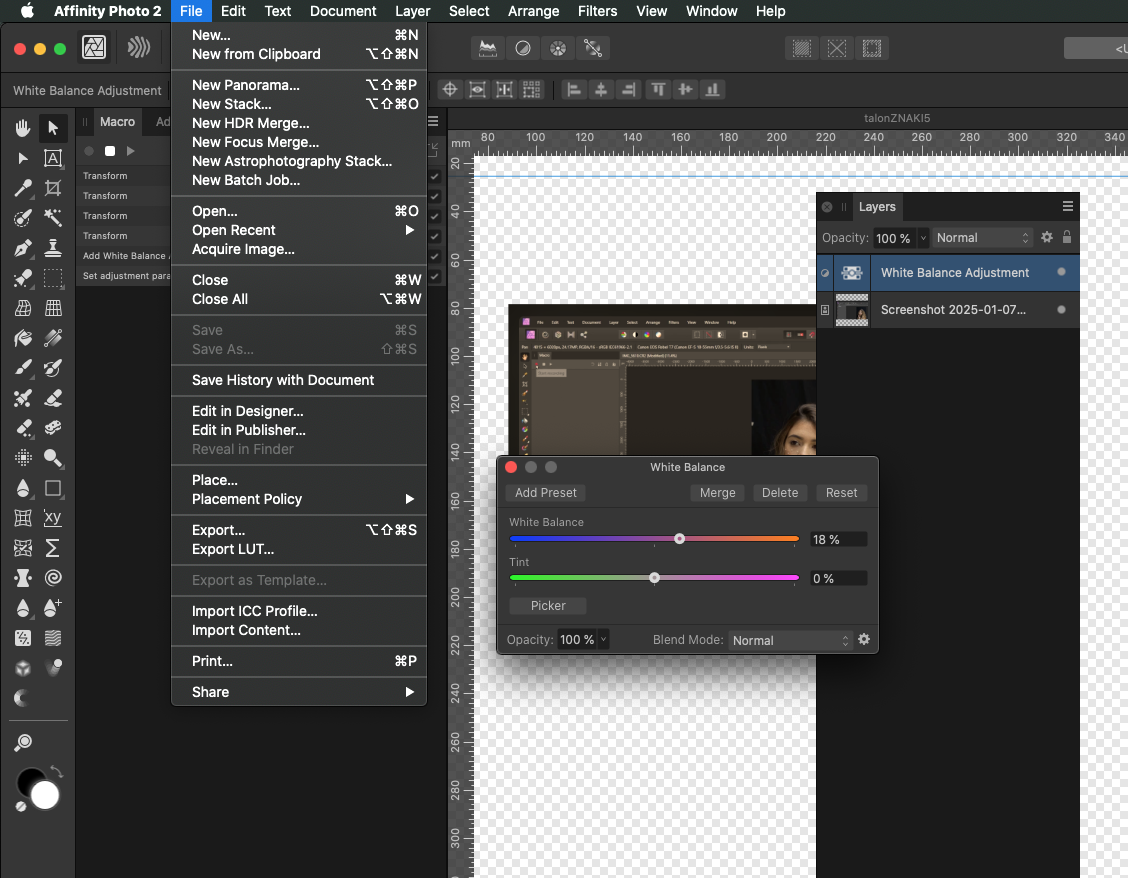Apply Auto Levels from the toolbar
The height and width of the screenshot is (878, 1128).
pyautogui.click(x=488, y=48)
